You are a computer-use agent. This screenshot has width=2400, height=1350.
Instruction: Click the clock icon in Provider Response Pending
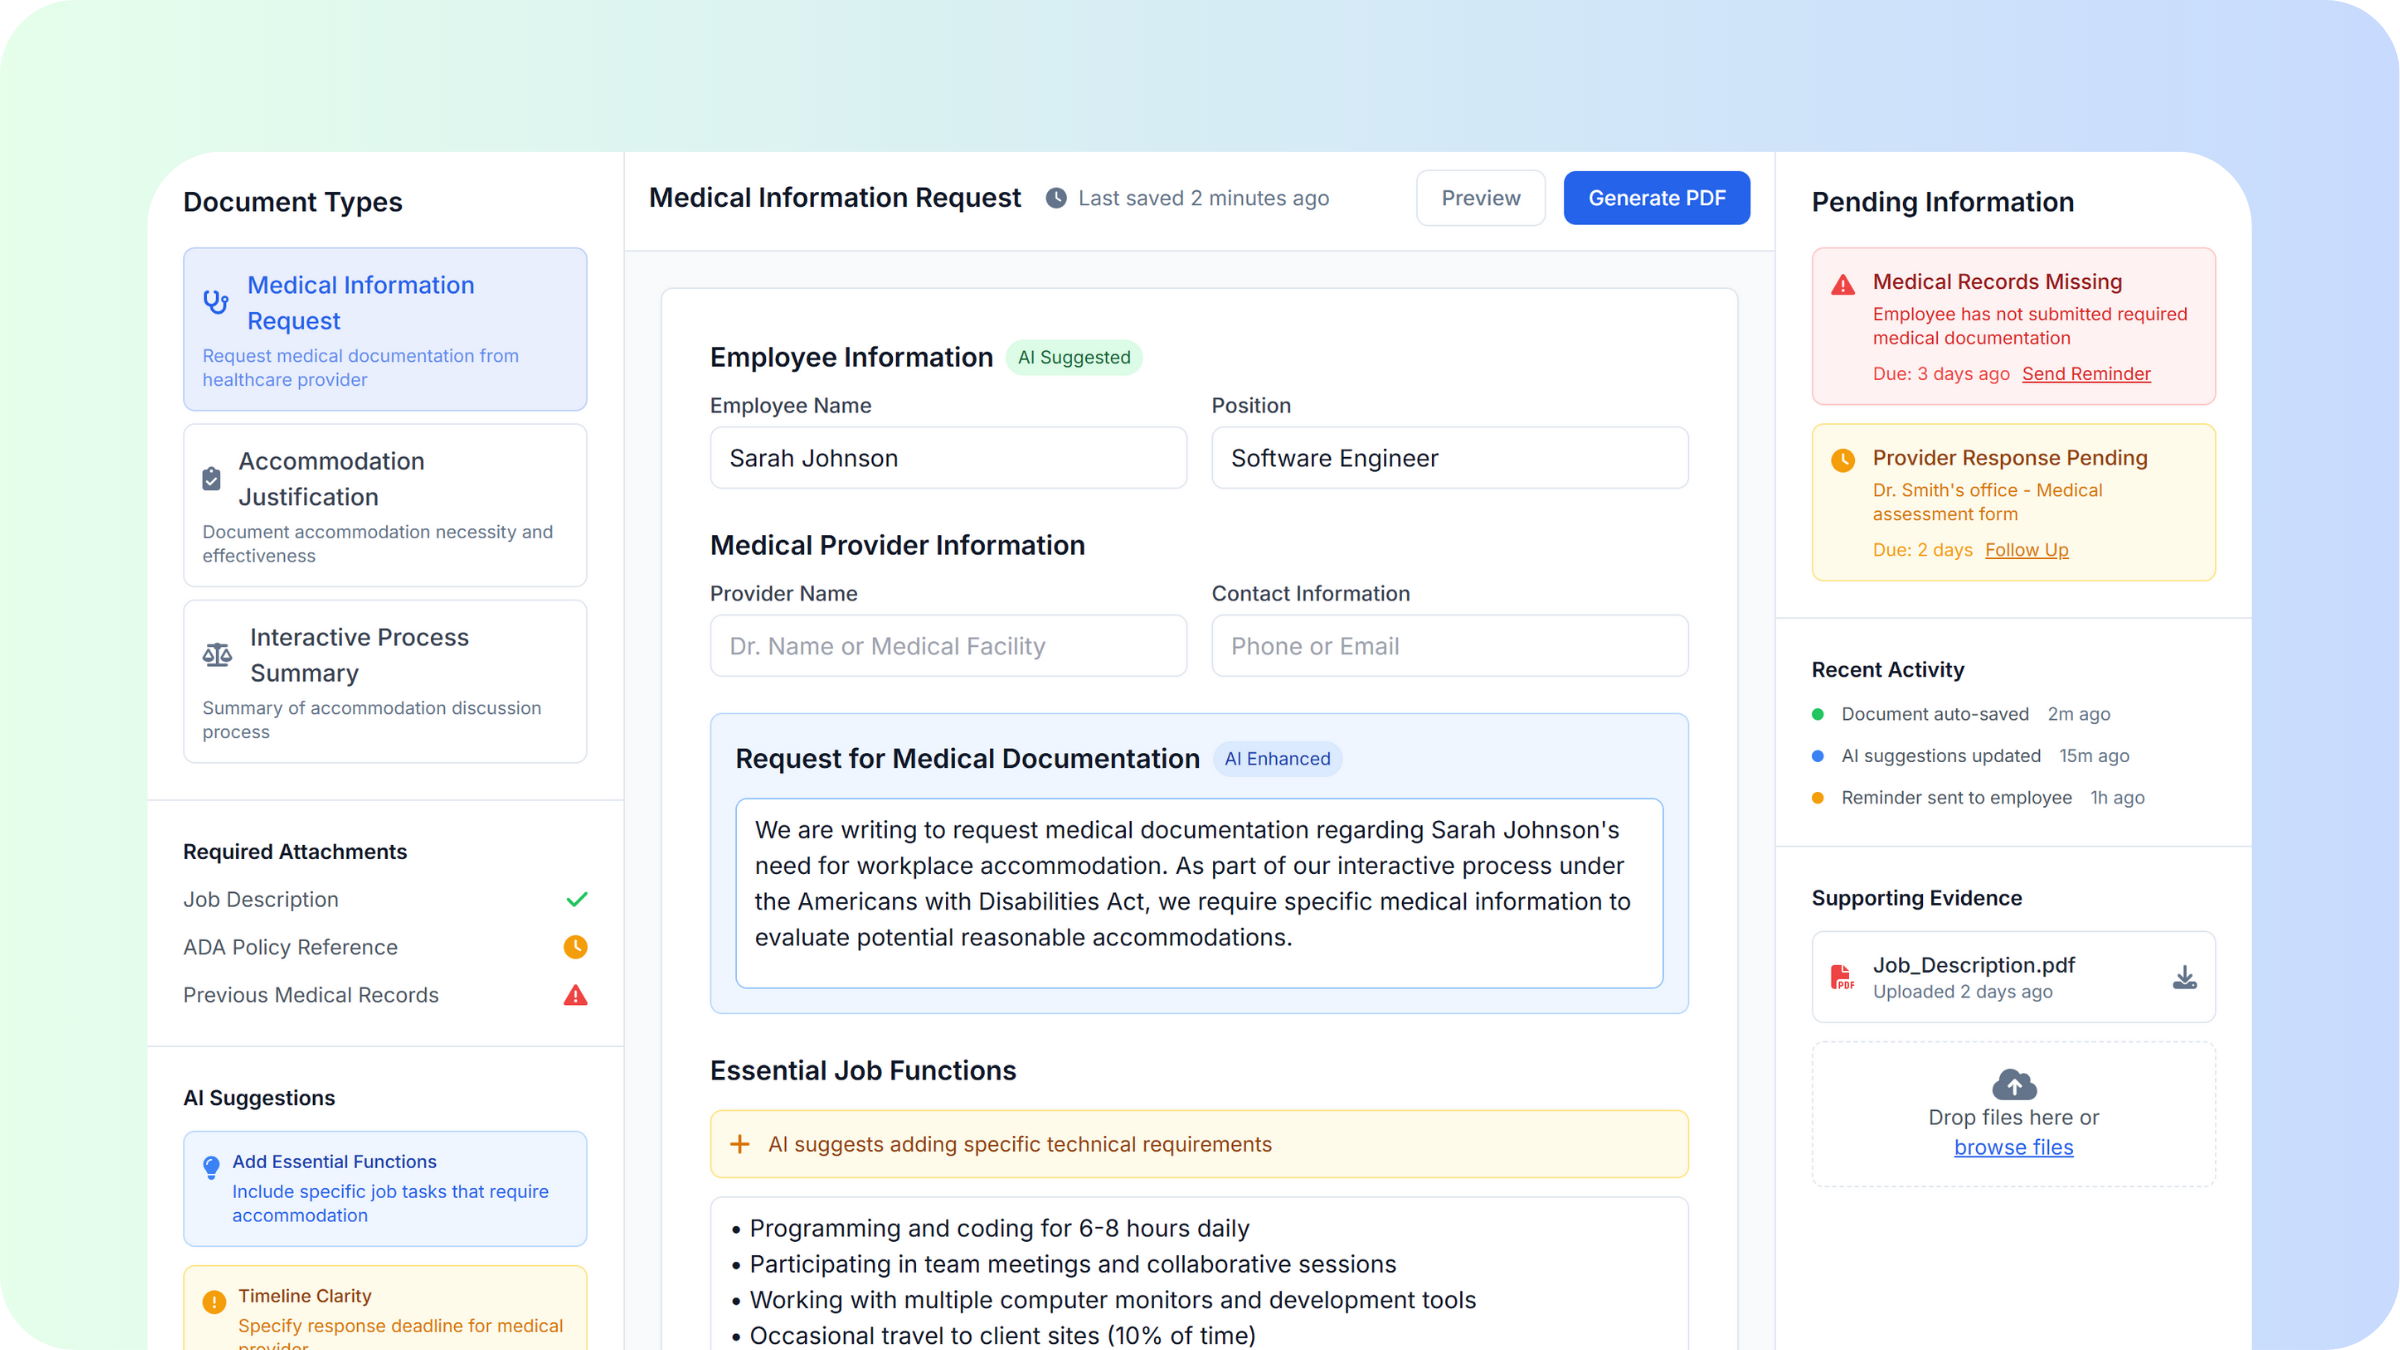coord(1843,460)
